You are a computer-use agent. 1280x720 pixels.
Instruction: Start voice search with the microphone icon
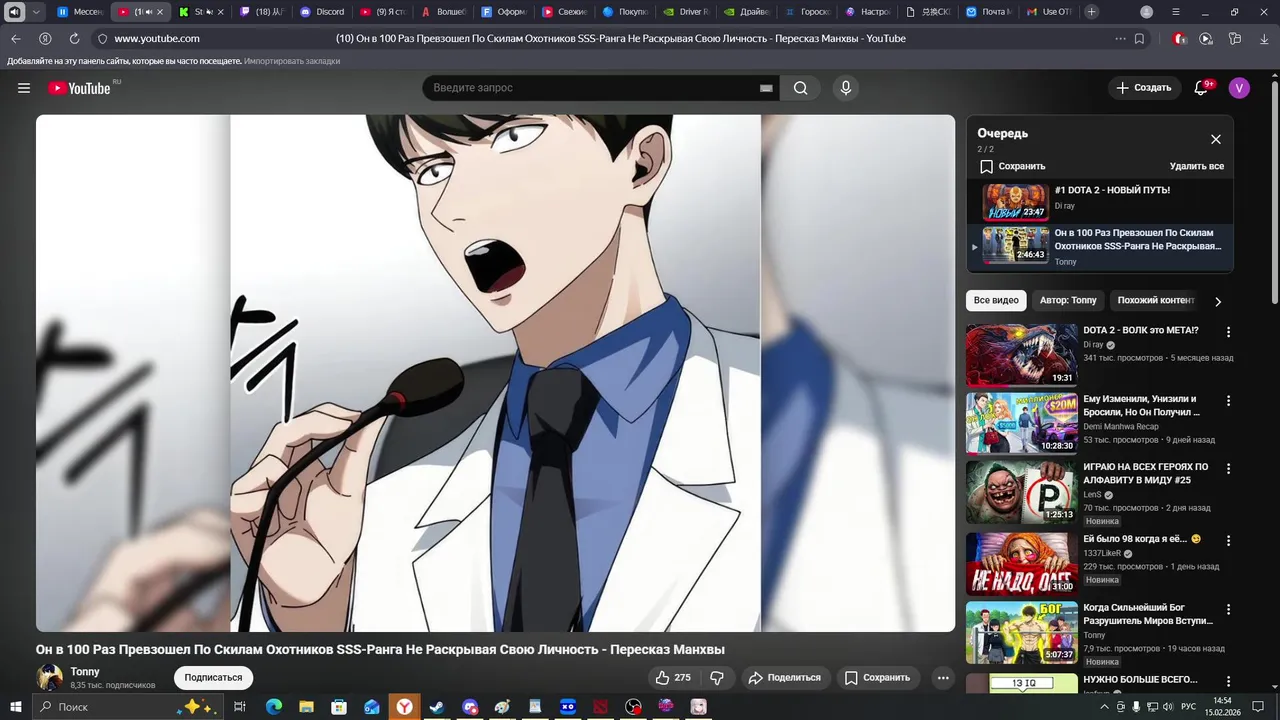(846, 88)
